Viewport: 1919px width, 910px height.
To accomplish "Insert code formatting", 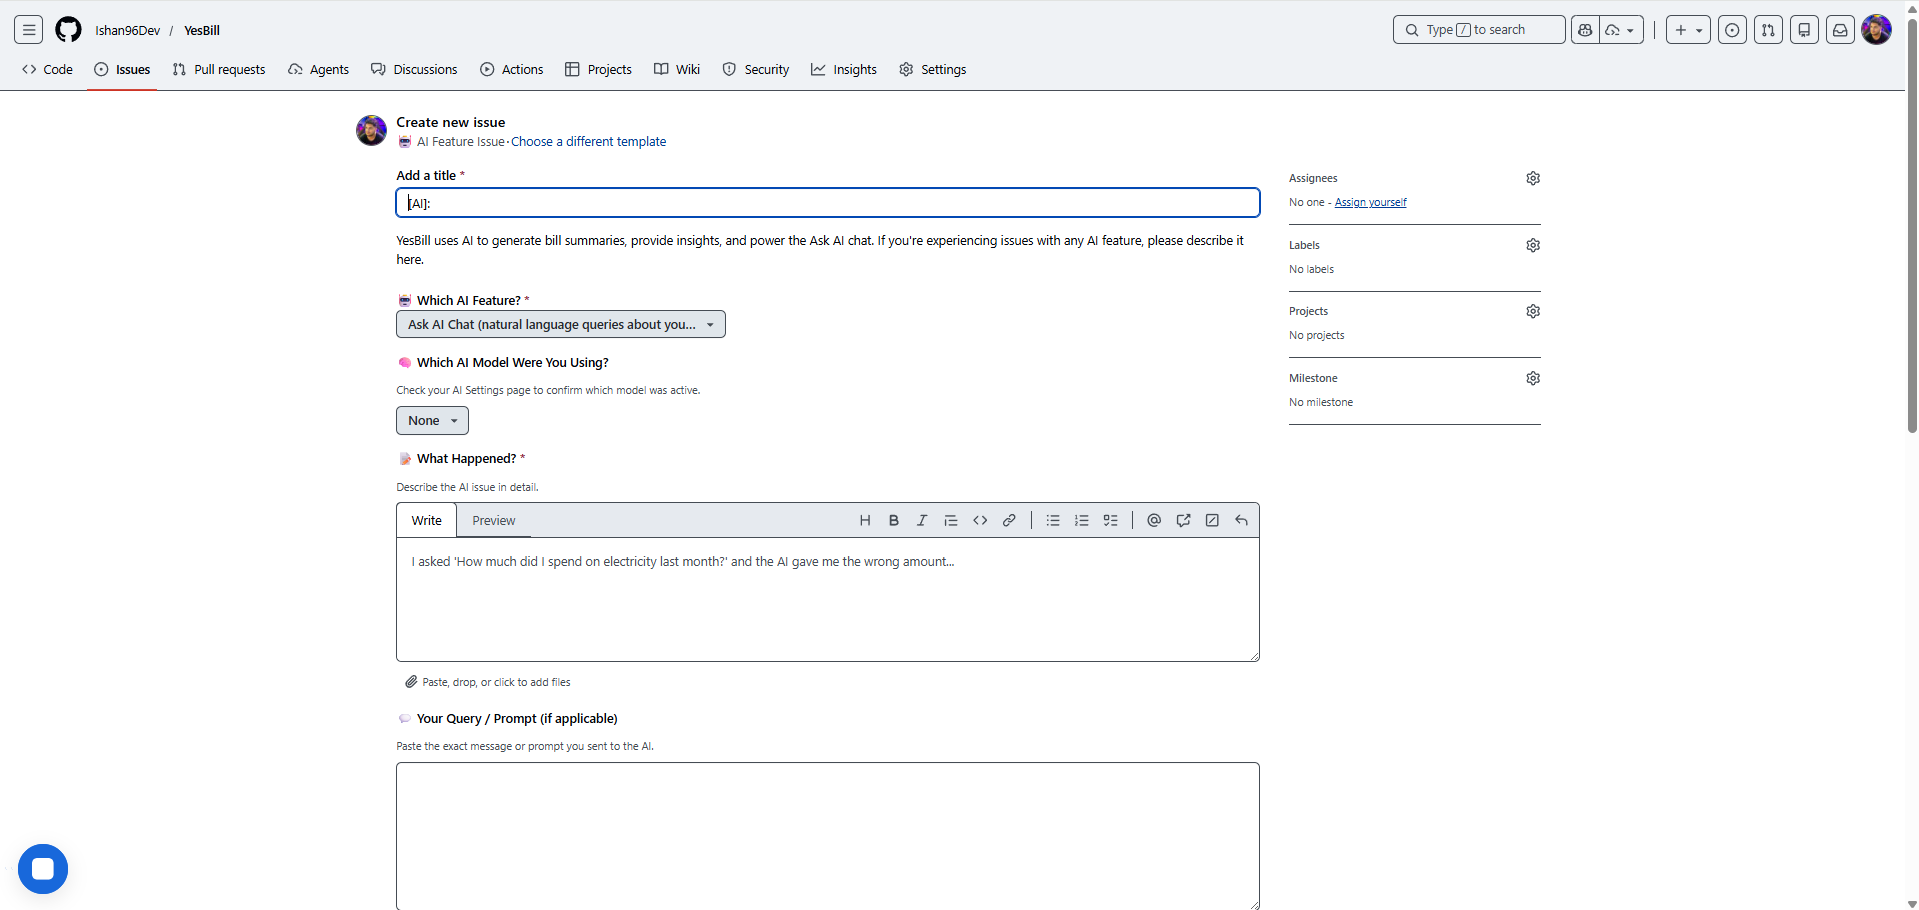I will (980, 520).
